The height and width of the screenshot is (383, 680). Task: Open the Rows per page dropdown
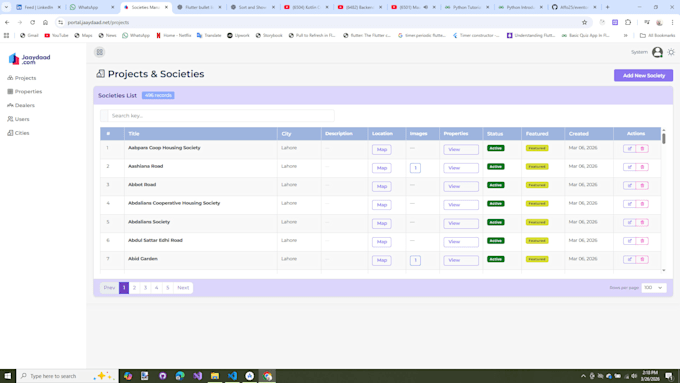(x=654, y=288)
